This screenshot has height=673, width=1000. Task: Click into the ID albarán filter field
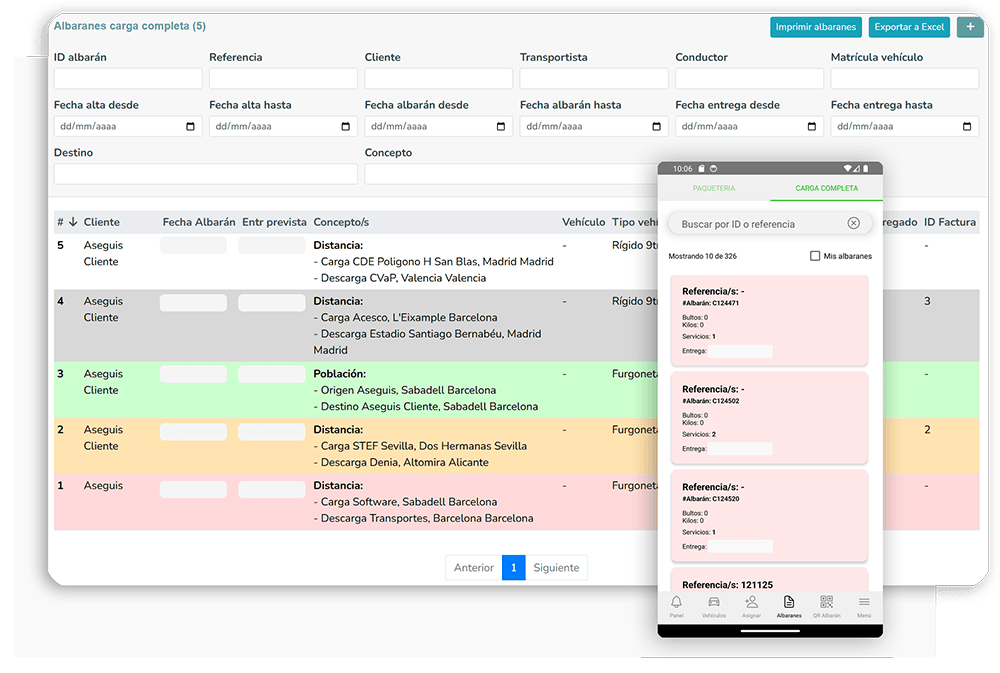(128, 78)
